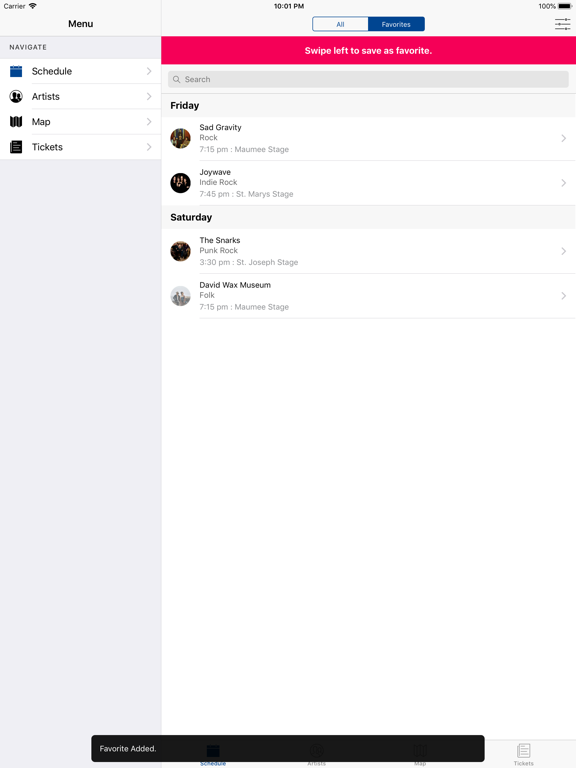Open David Wax Museum details chevron
This screenshot has height=768, width=576.
point(564,296)
